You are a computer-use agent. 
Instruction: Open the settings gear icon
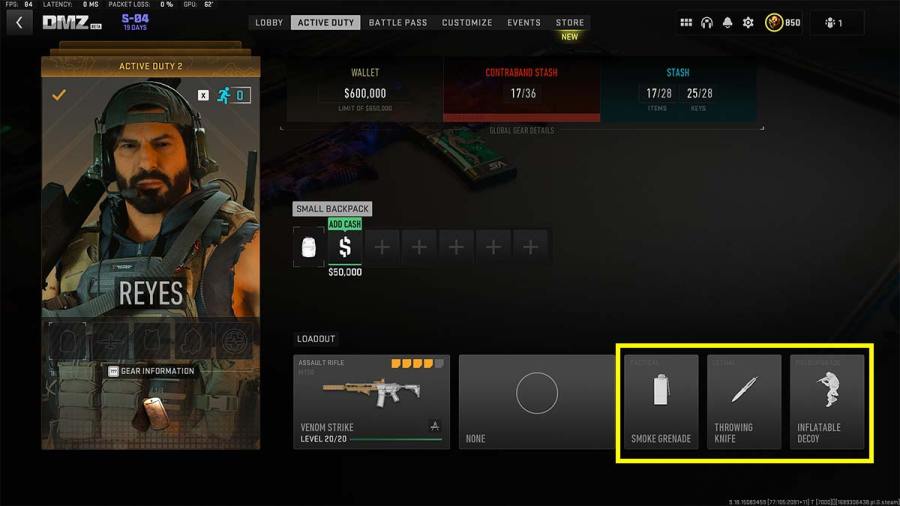748,22
